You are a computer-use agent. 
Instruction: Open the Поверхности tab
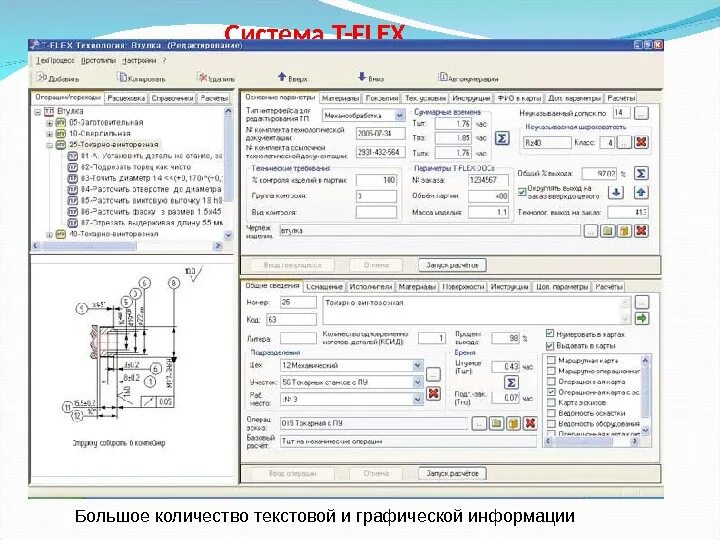463,287
